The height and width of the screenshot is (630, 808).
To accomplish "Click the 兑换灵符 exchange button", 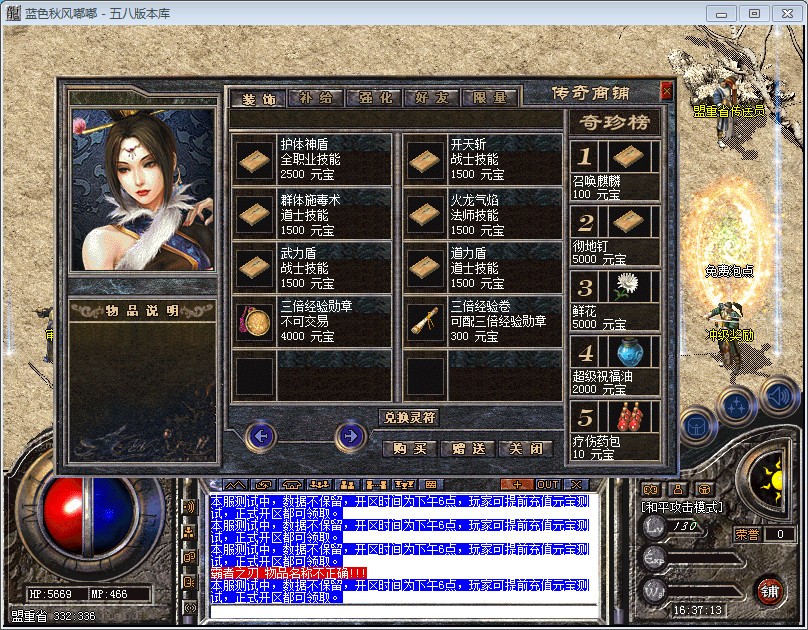I will coord(408,417).
